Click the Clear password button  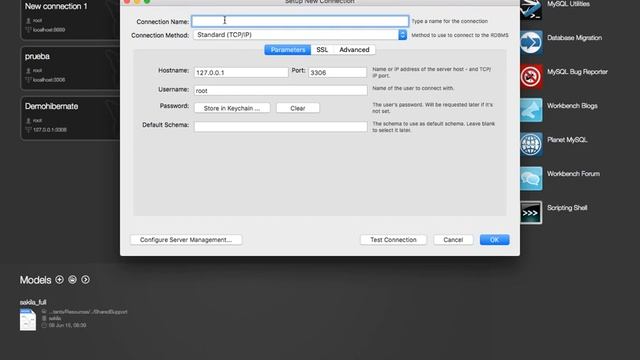click(298, 108)
